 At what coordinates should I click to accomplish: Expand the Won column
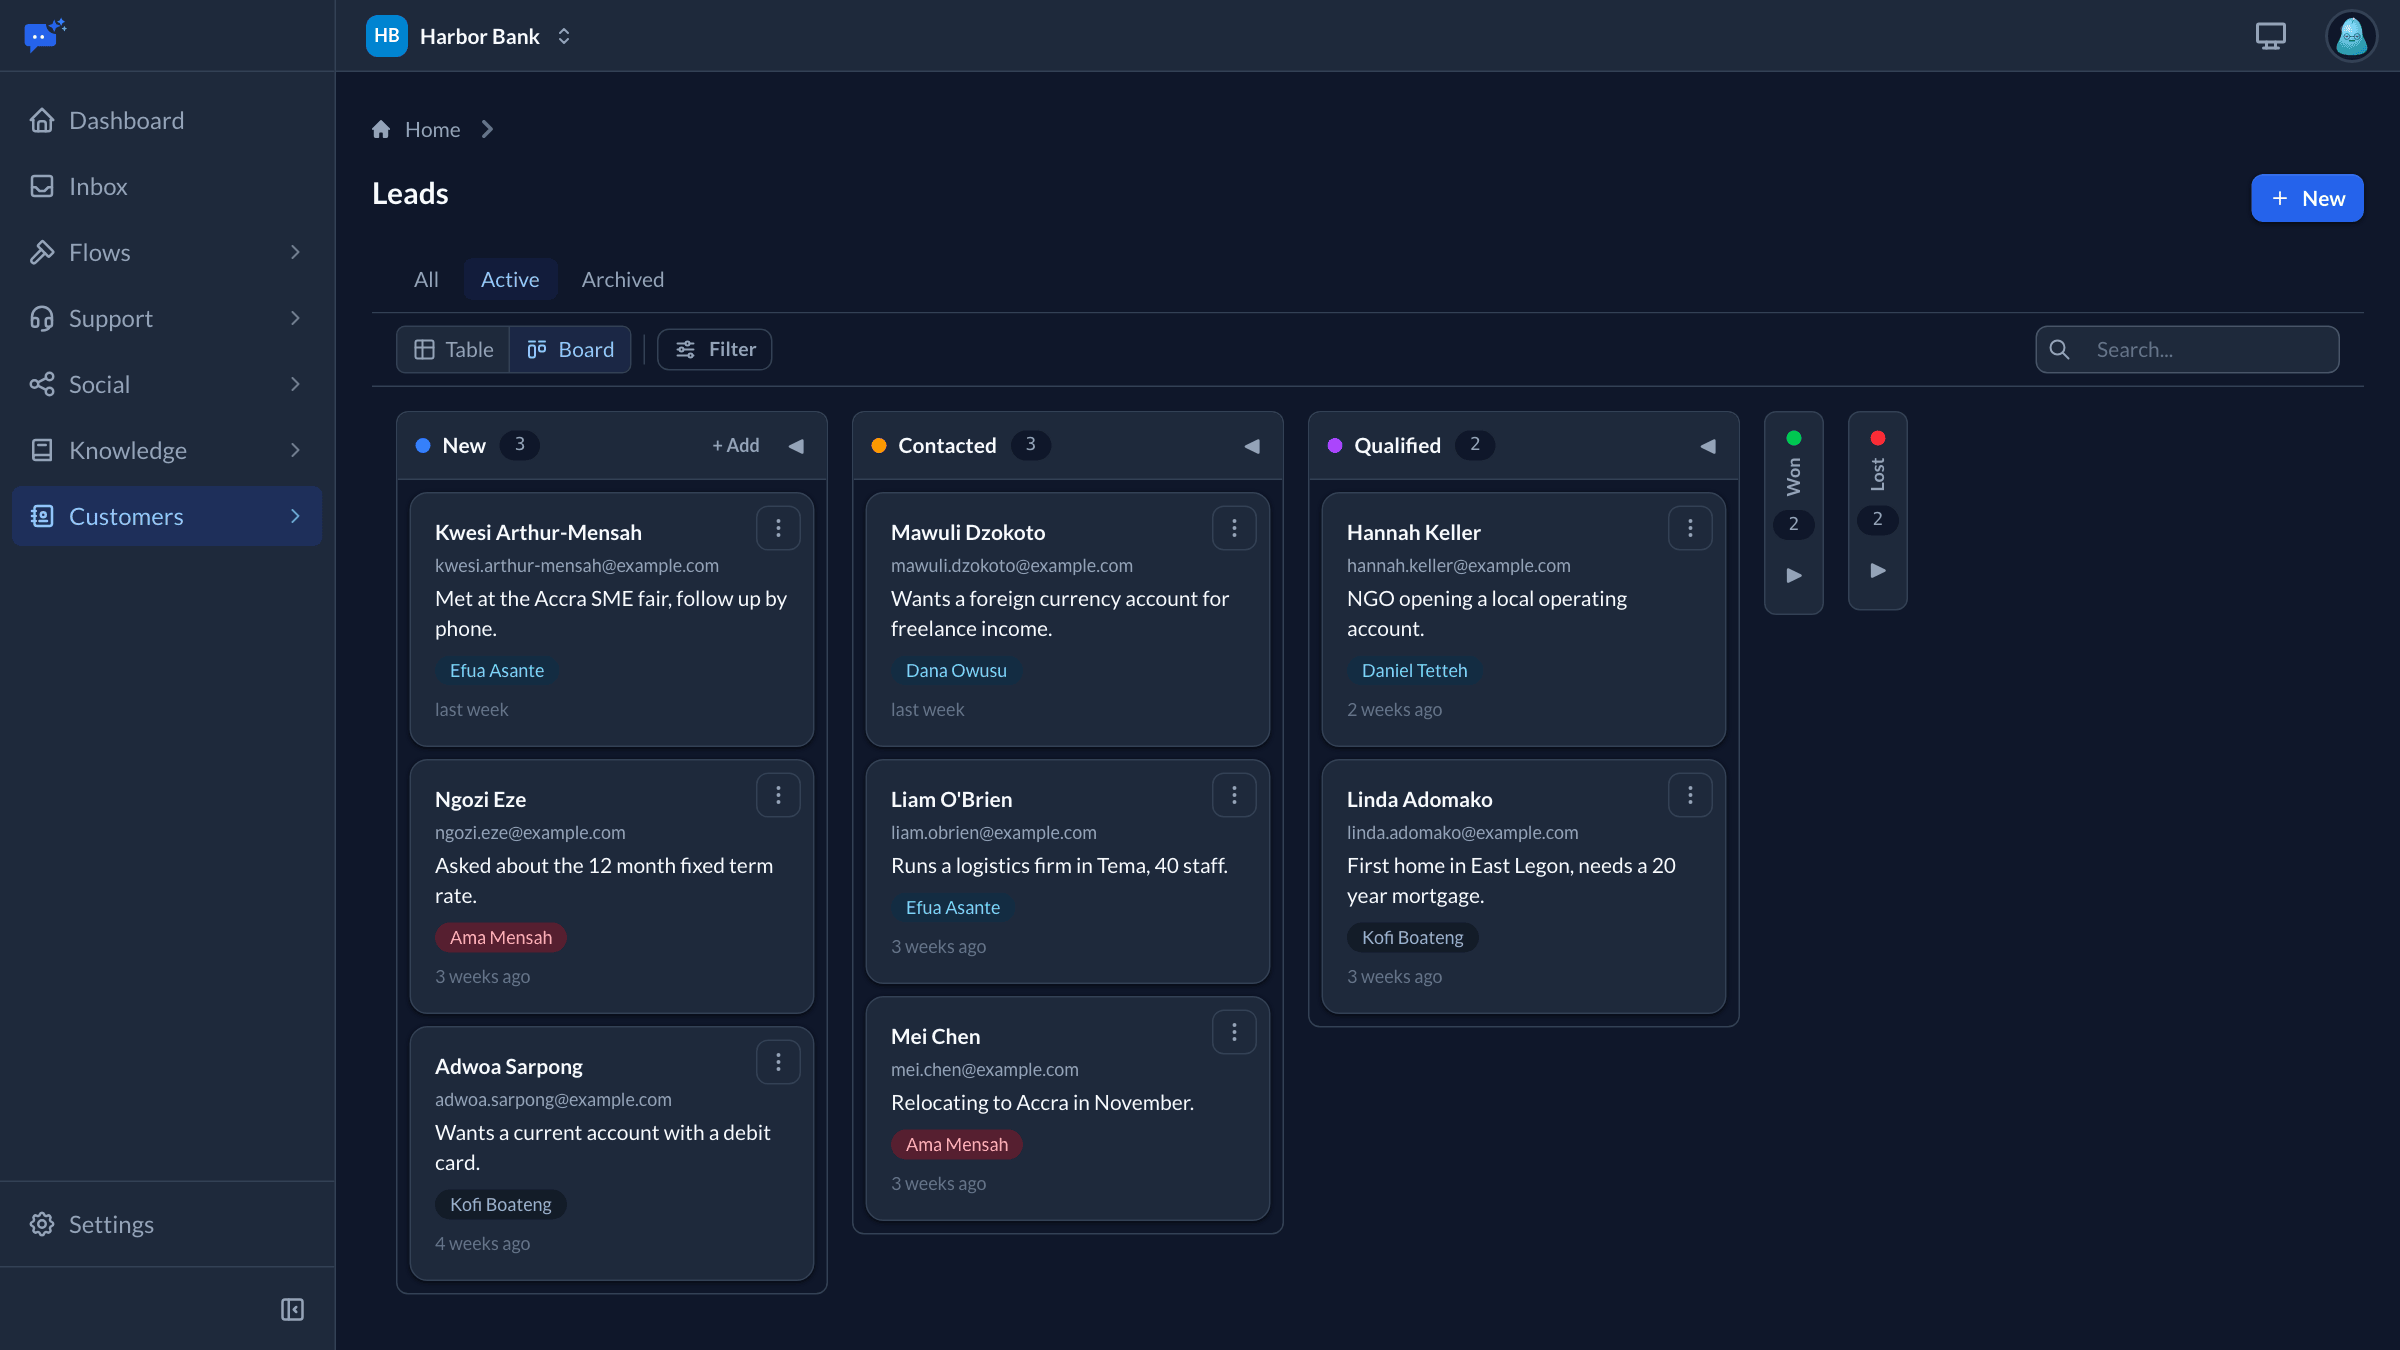(x=1794, y=575)
